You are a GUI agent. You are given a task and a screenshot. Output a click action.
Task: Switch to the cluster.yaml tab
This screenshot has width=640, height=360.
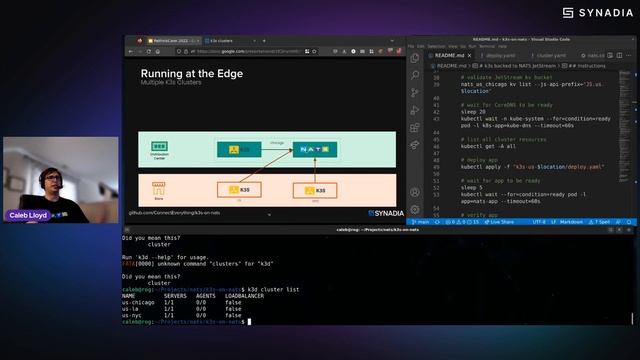550,56
